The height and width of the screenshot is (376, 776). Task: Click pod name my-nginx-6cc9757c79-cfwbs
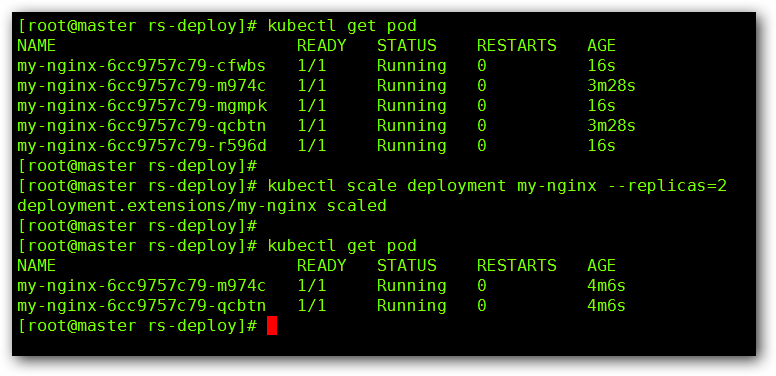[x=142, y=66]
